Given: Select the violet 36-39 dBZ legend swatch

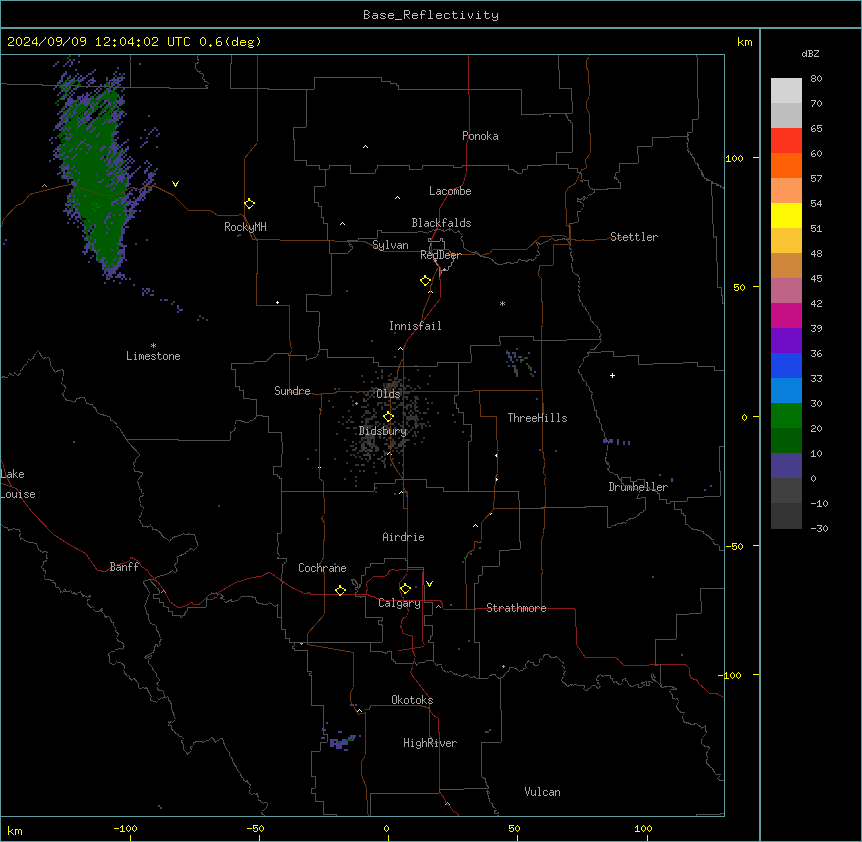Looking at the screenshot, I should [x=786, y=341].
